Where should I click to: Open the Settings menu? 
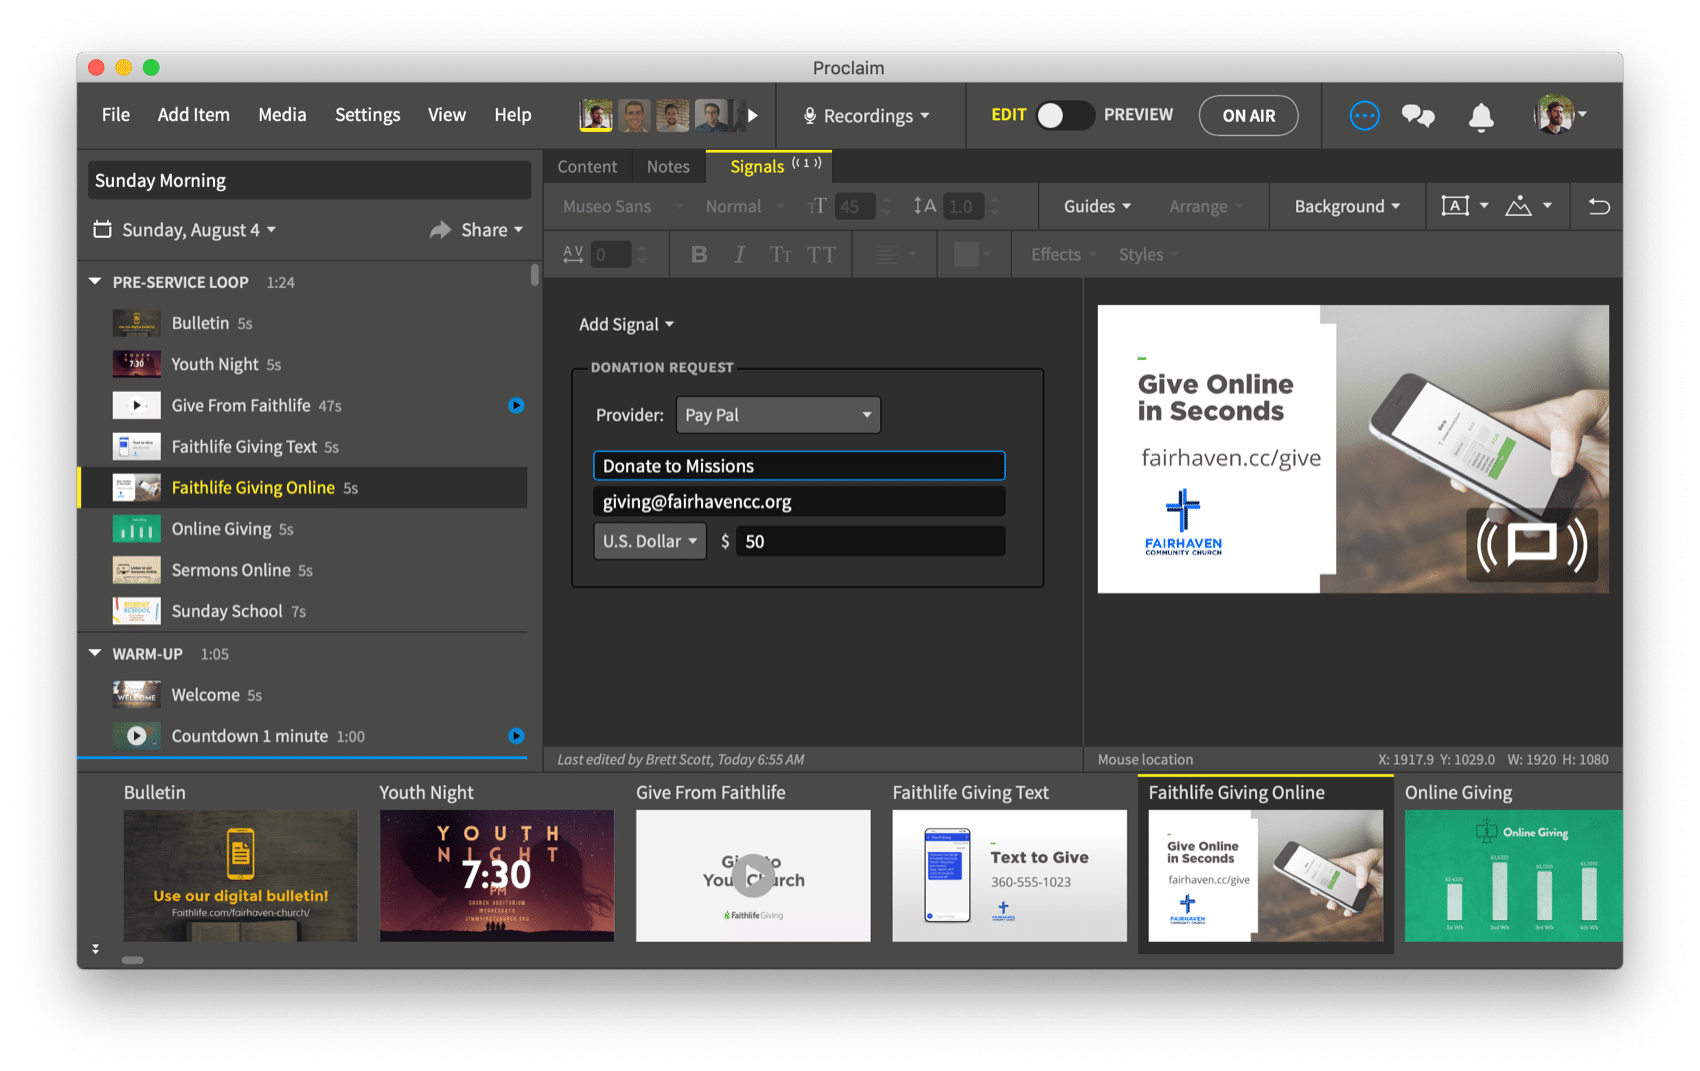[x=367, y=115]
